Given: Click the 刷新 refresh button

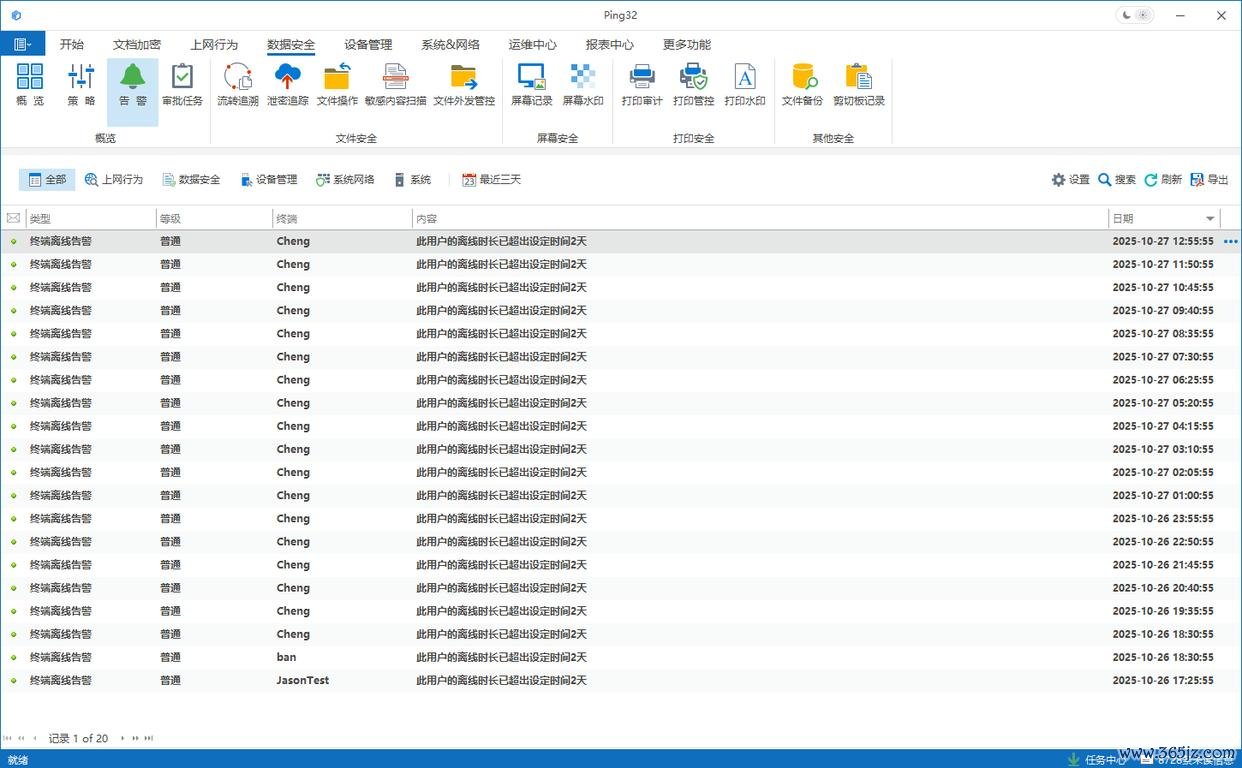Looking at the screenshot, I should point(1163,180).
